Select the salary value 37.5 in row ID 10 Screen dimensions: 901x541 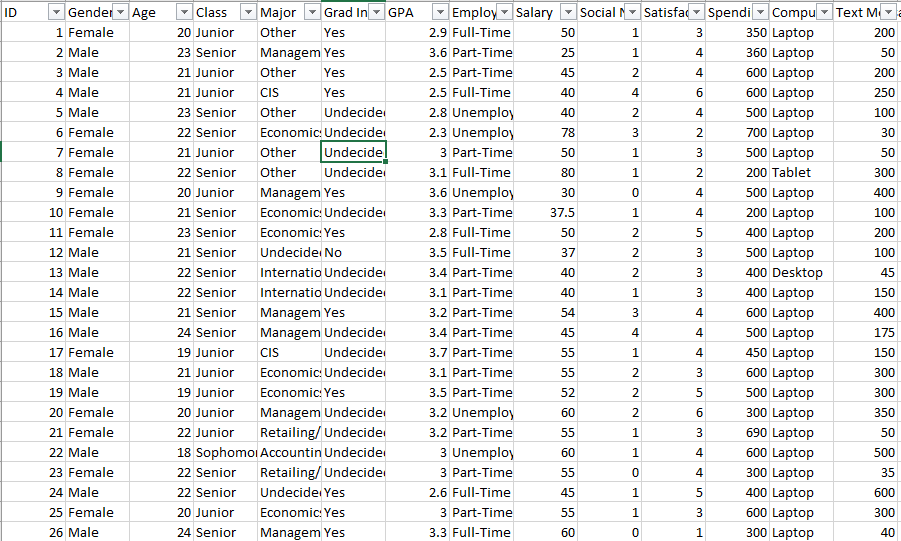(x=545, y=213)
